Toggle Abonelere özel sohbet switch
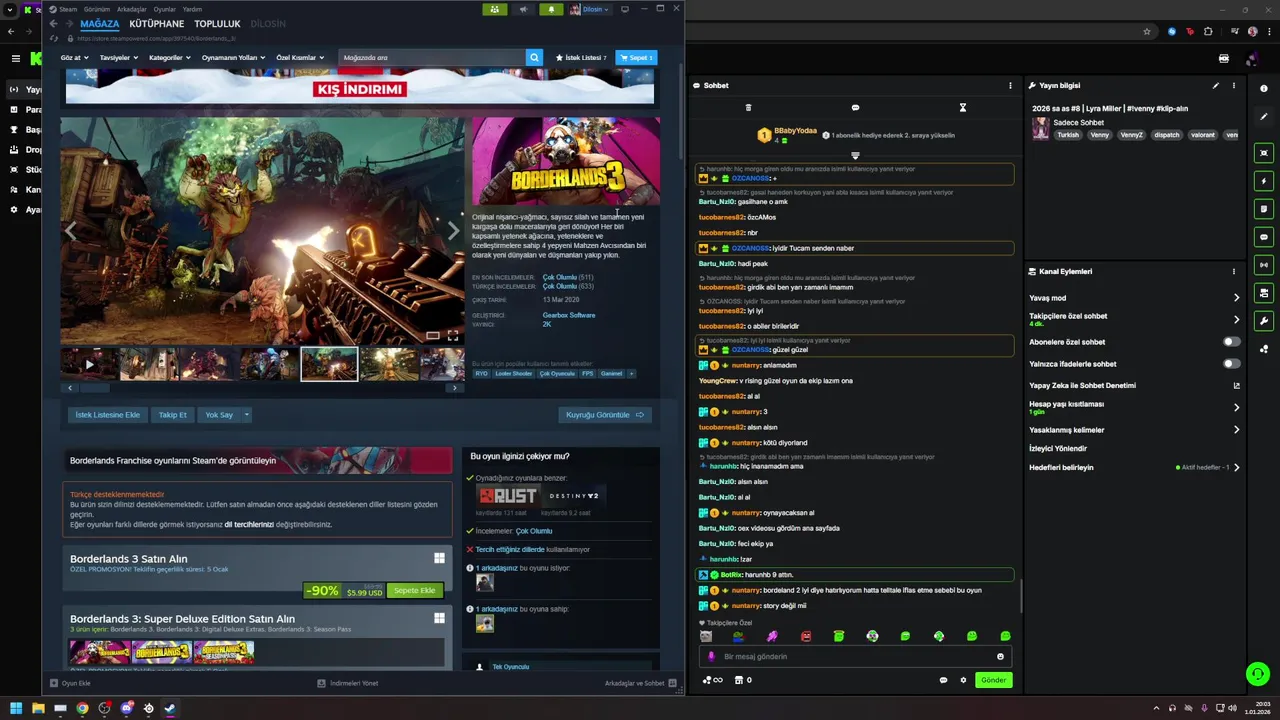The height and width of the screenshot is (720, 1280). [1232, 342]
